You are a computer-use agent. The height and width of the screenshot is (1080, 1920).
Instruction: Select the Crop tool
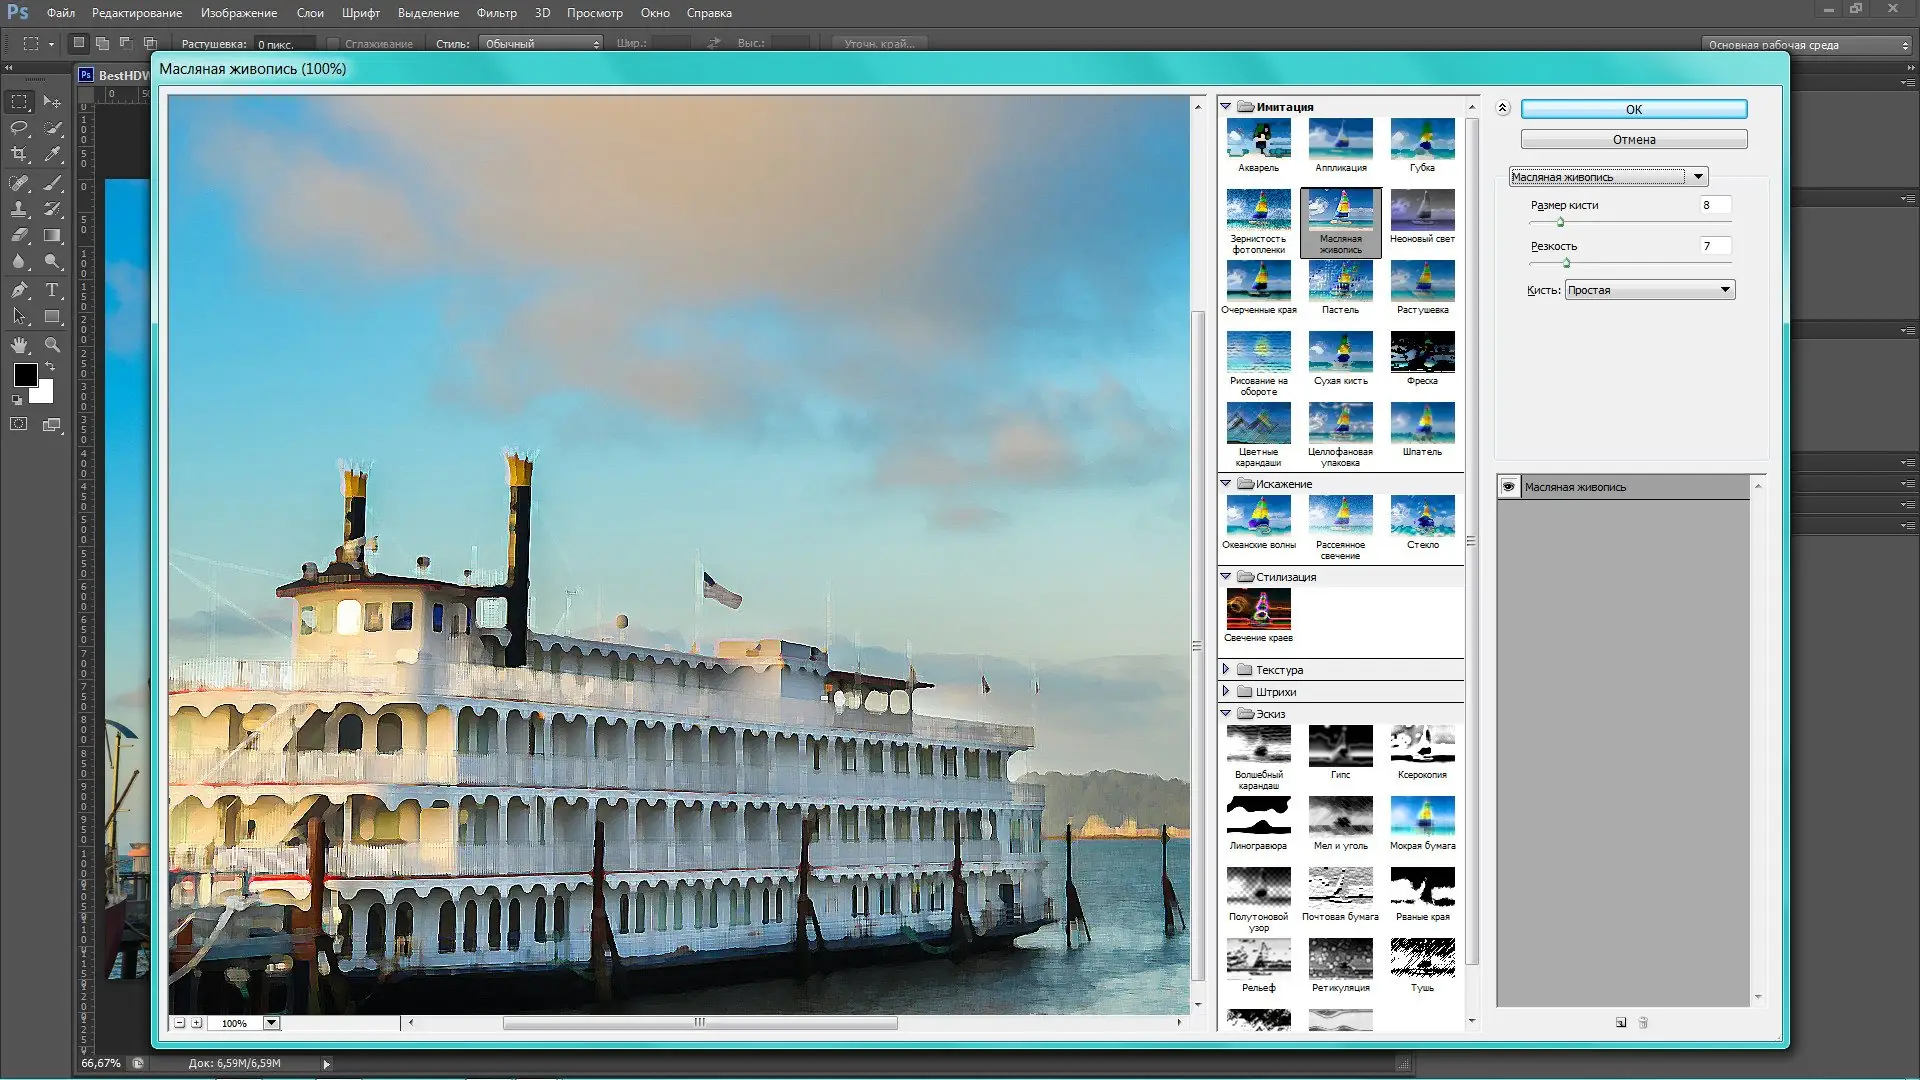(19, 154)
